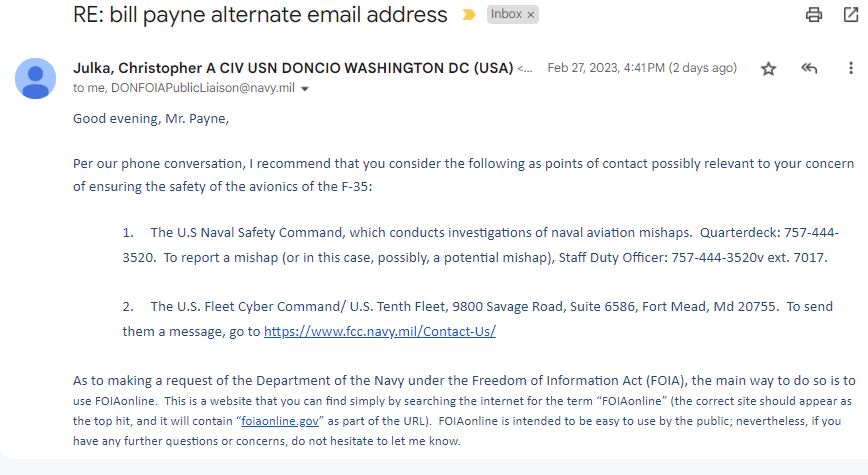Open the three-dot more options menu
Image resolution: width=868 pixels, height=475 pixels.
(850, 68)
